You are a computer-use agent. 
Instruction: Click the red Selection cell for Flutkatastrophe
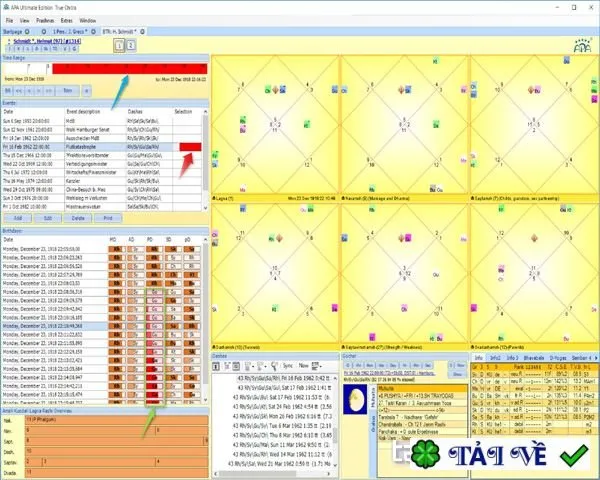(190, 147)
